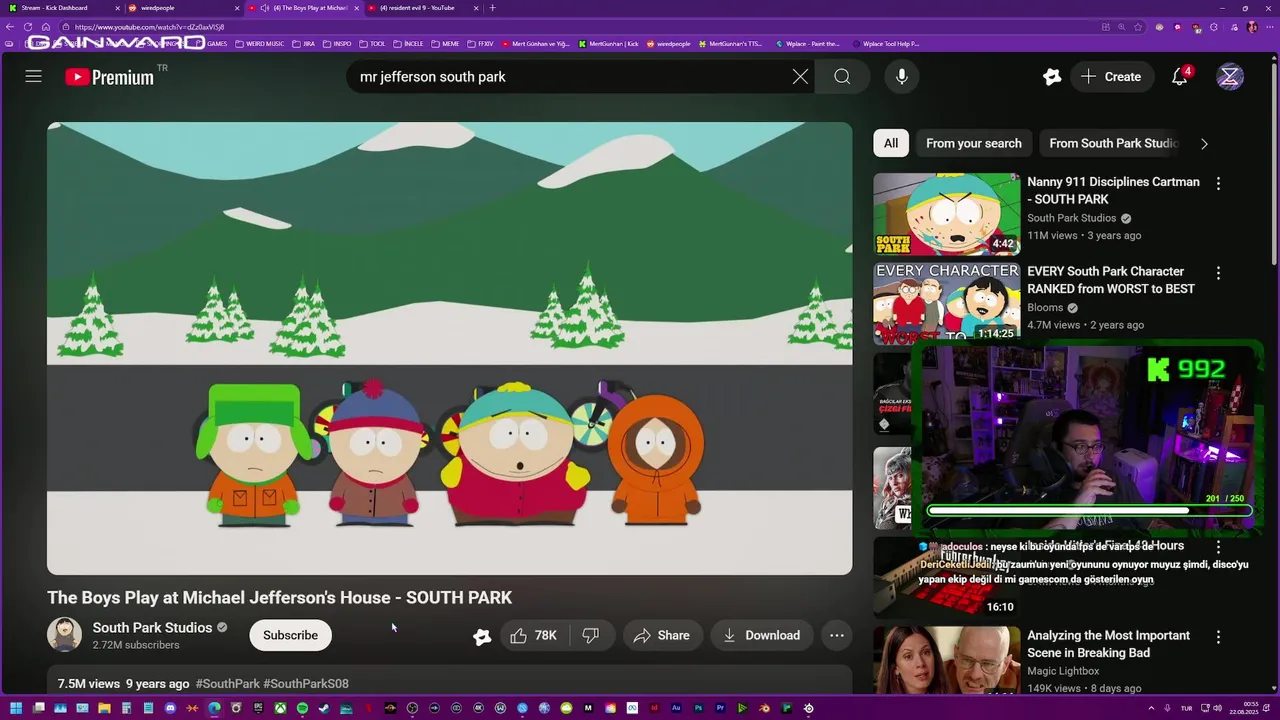Select the From your search chip
Screen dimensions: 1280x720
point(974,143)
